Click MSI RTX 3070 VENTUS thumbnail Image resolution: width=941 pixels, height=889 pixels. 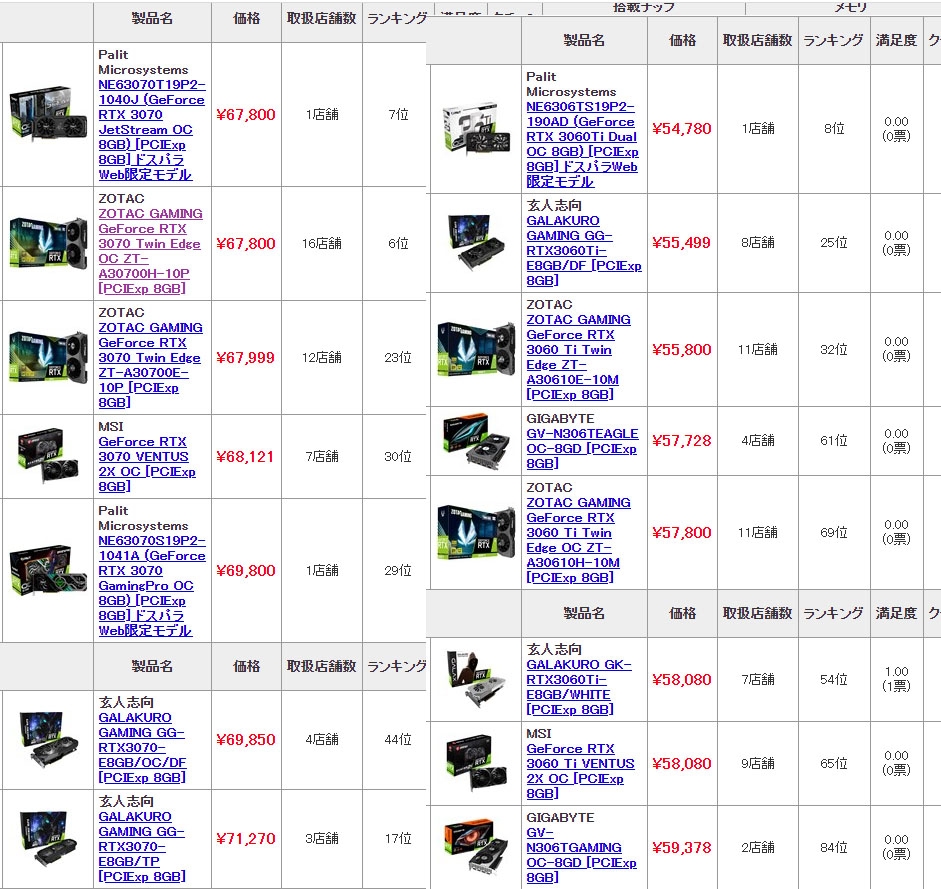click(x=48, y=456)
